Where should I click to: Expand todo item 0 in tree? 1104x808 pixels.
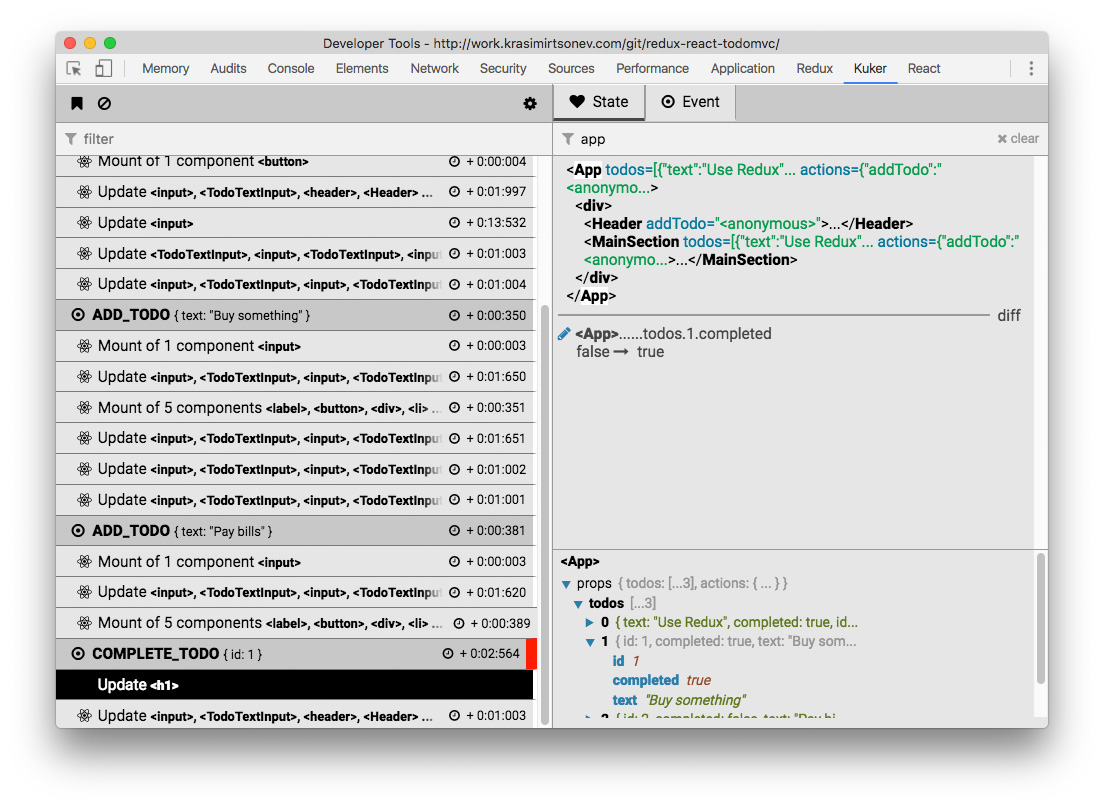590,623
